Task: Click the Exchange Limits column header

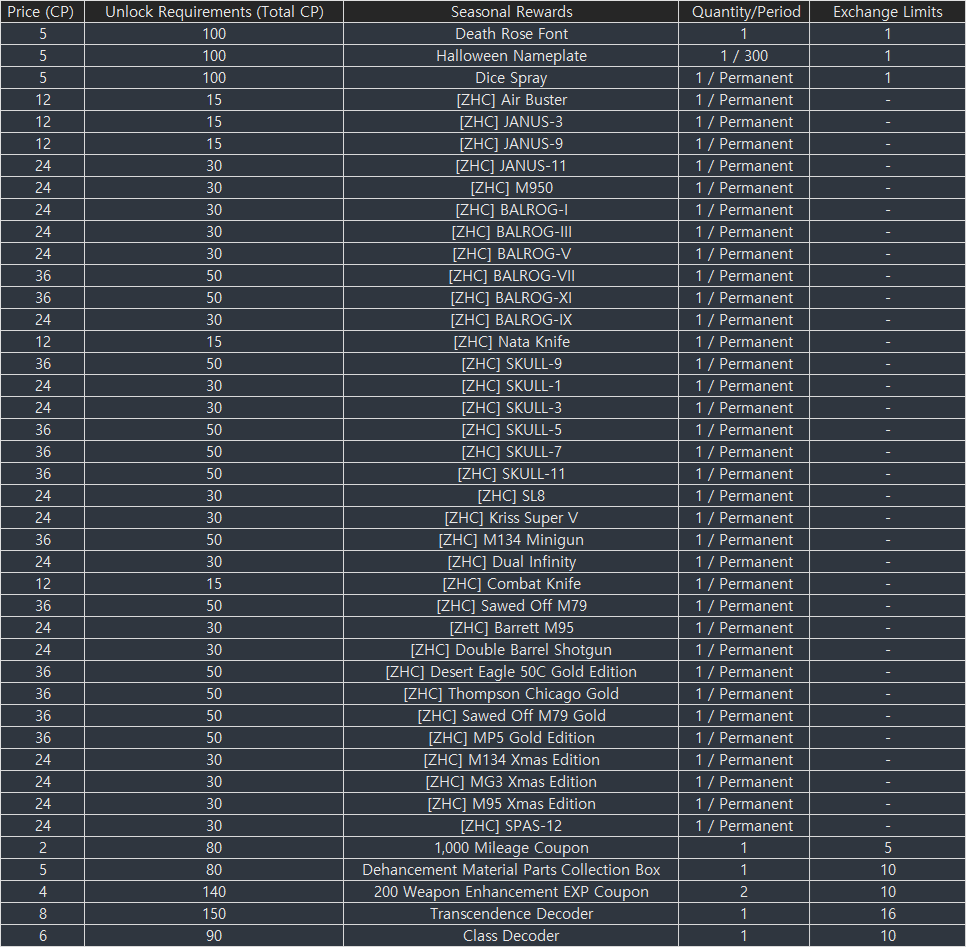Action: point(887,12)
